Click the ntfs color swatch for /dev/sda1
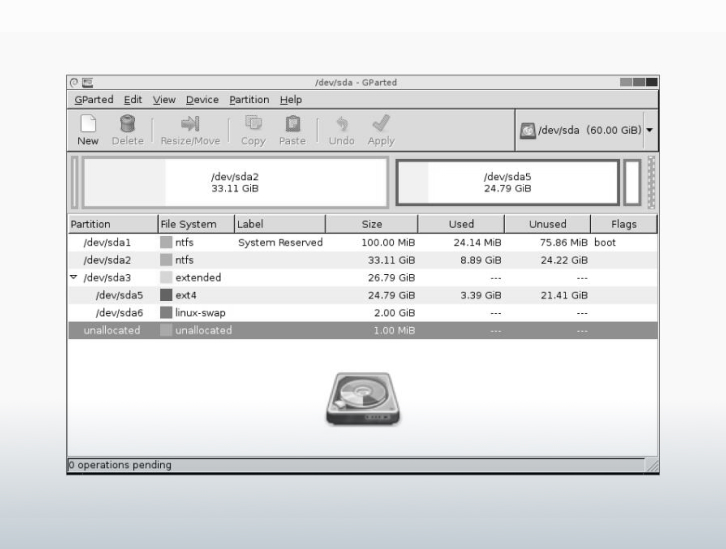Image resolution: width=726 pixels, height=549 pixels. pos(166,242)
